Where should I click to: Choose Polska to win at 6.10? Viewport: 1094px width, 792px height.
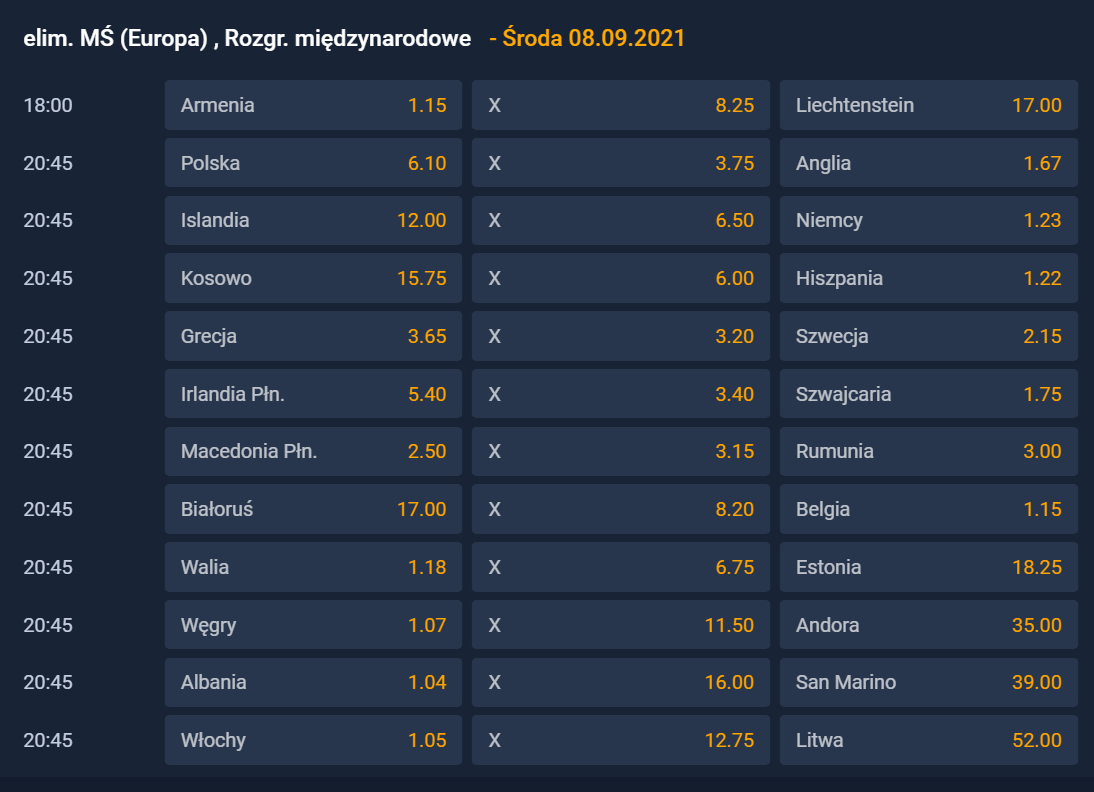pyautogui.click(x=313, y=163)
